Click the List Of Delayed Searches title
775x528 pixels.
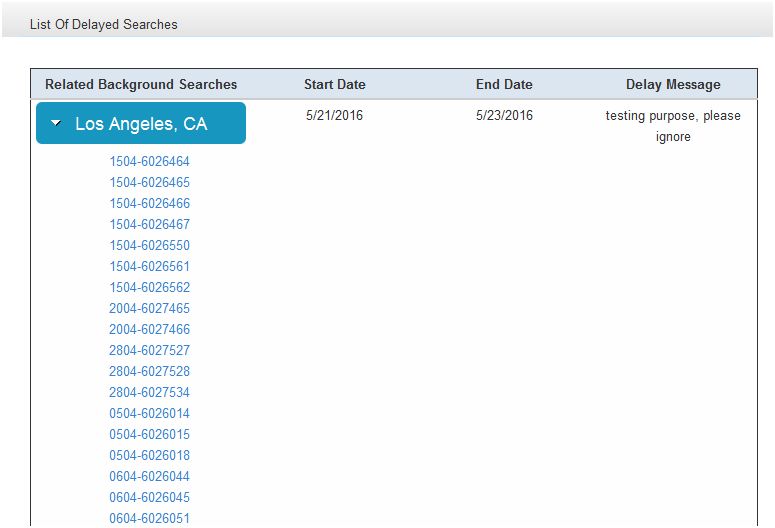point(103,24)
